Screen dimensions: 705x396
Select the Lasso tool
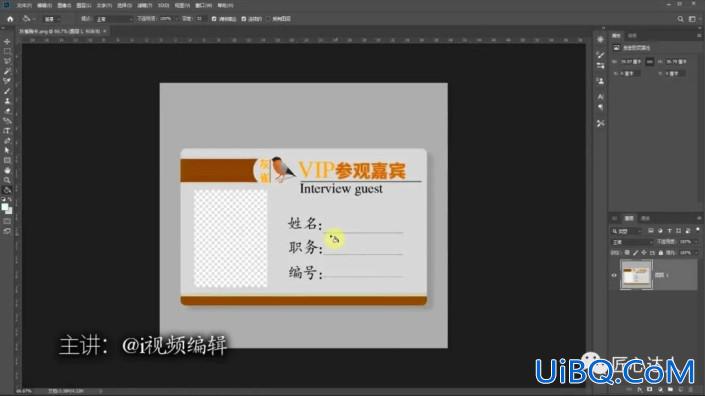(7, 61)
